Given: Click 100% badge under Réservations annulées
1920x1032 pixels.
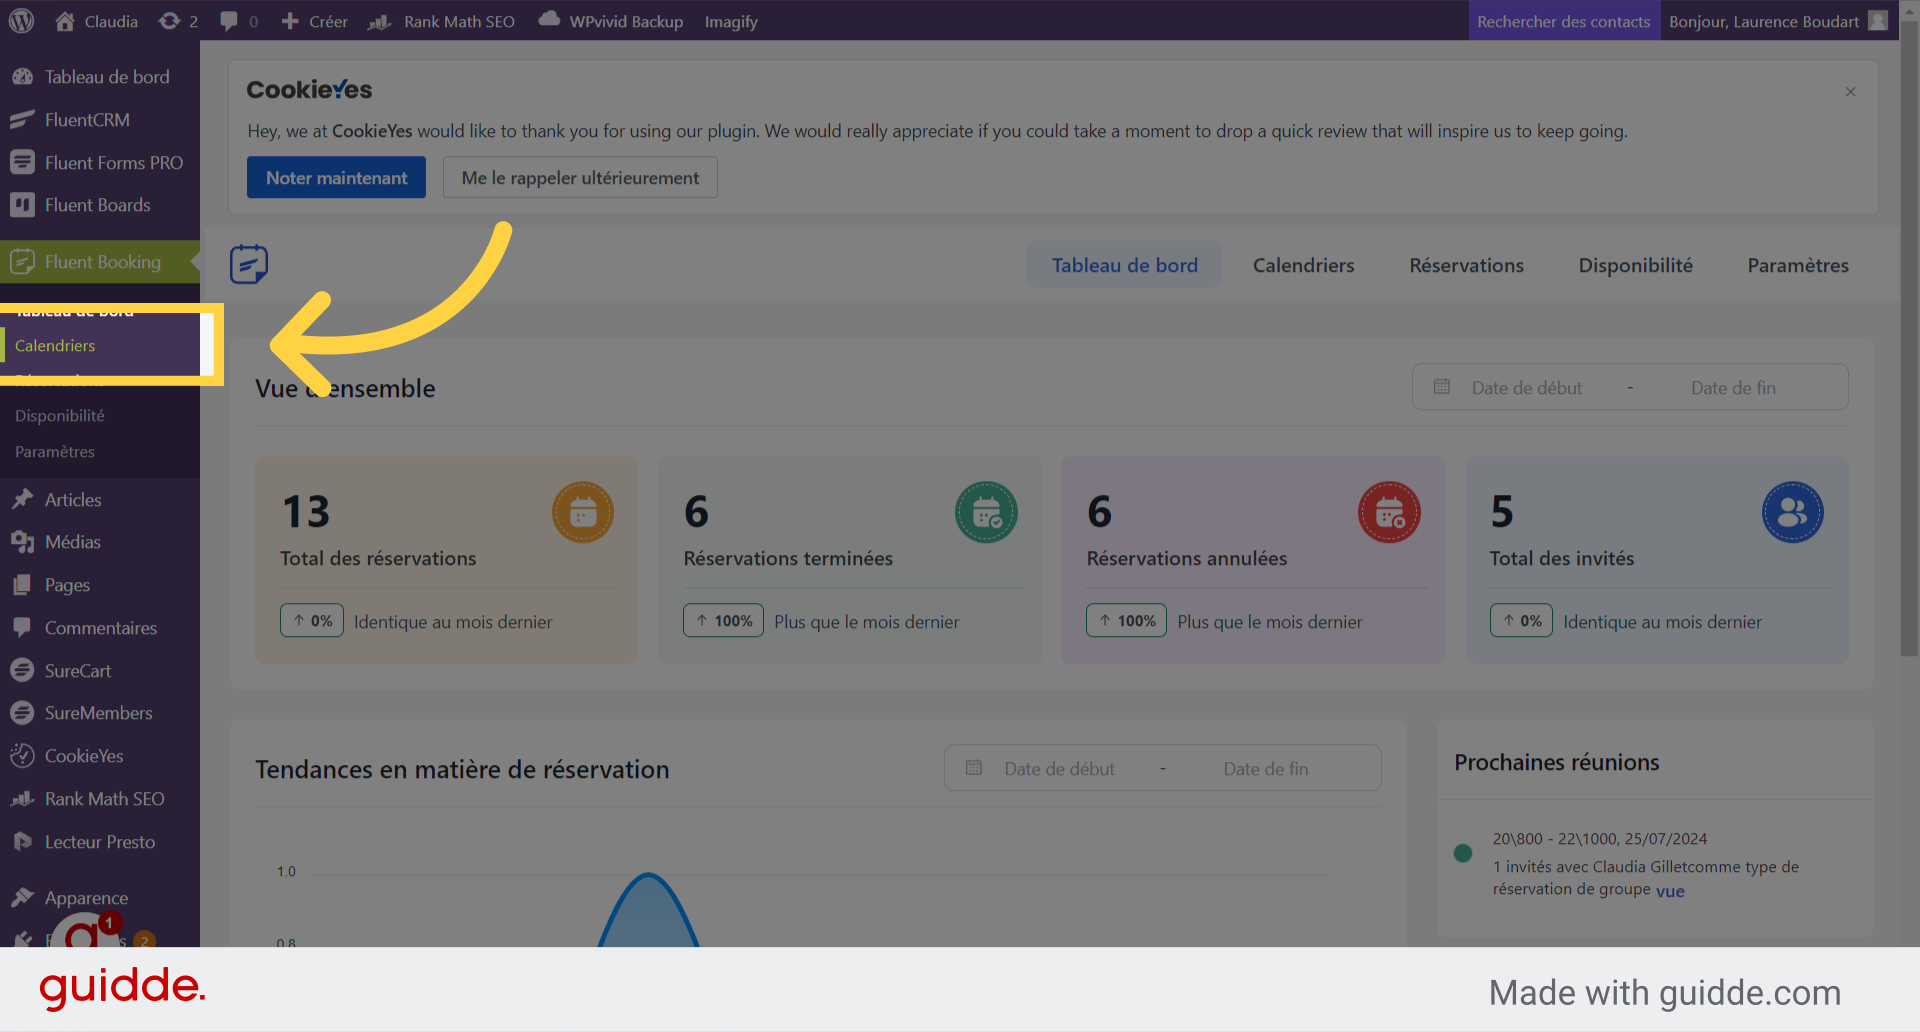Looking at the screenshot, I should pos(1126,621).
